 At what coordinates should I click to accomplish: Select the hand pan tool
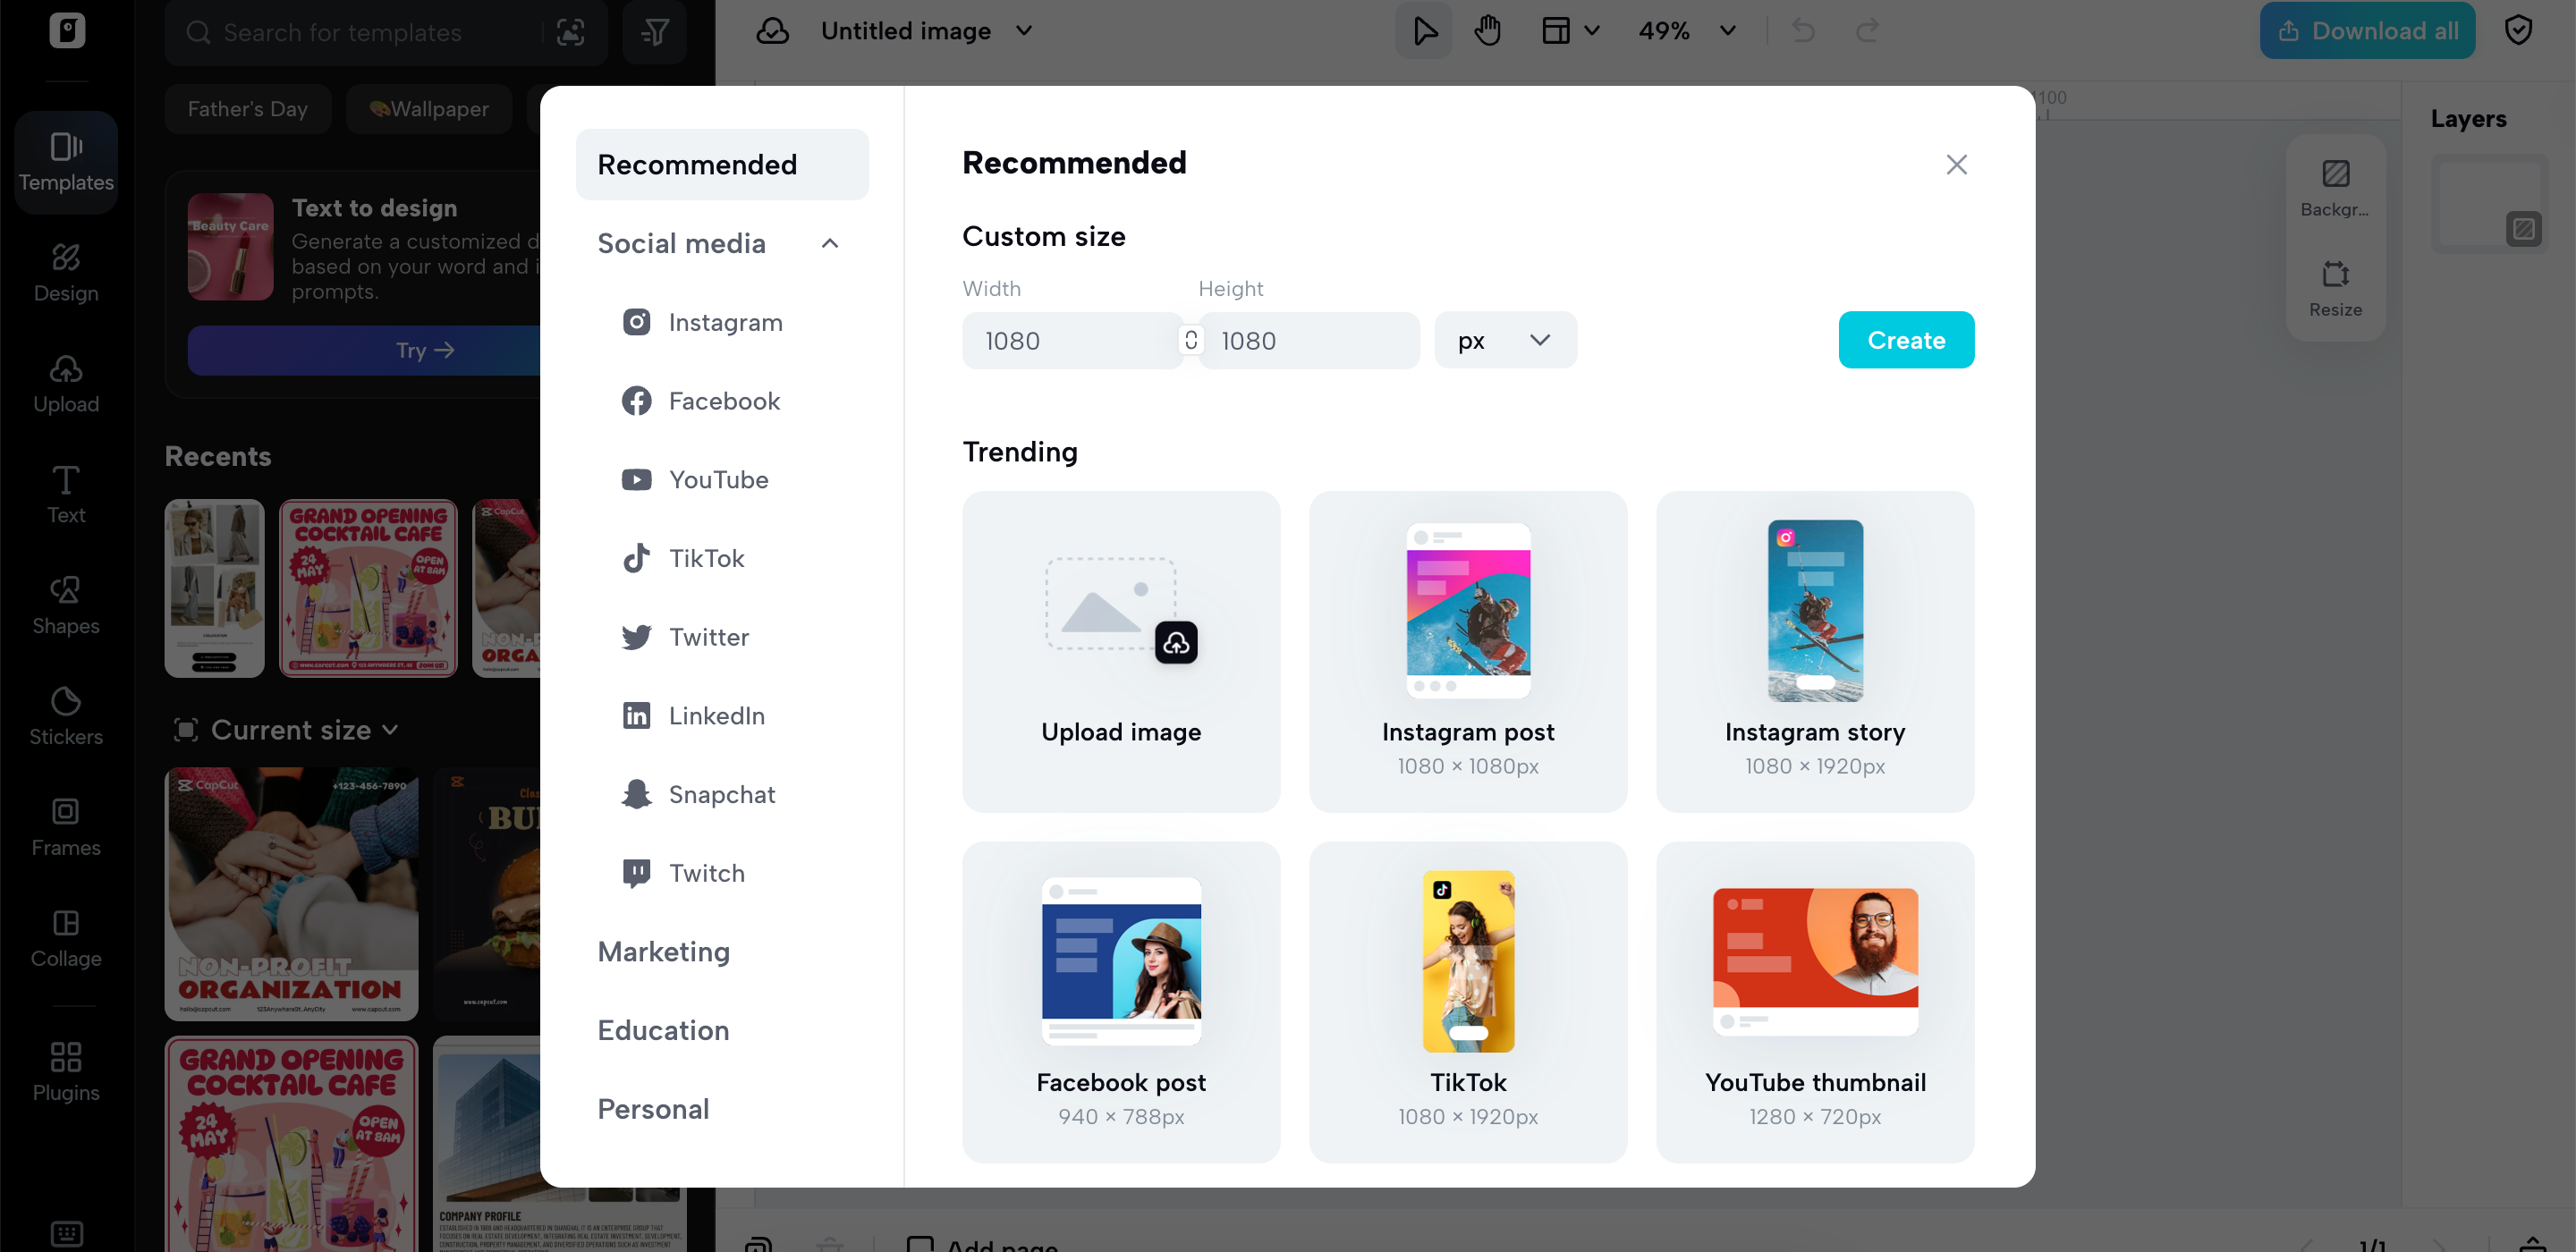click(x=1488, y=31)
